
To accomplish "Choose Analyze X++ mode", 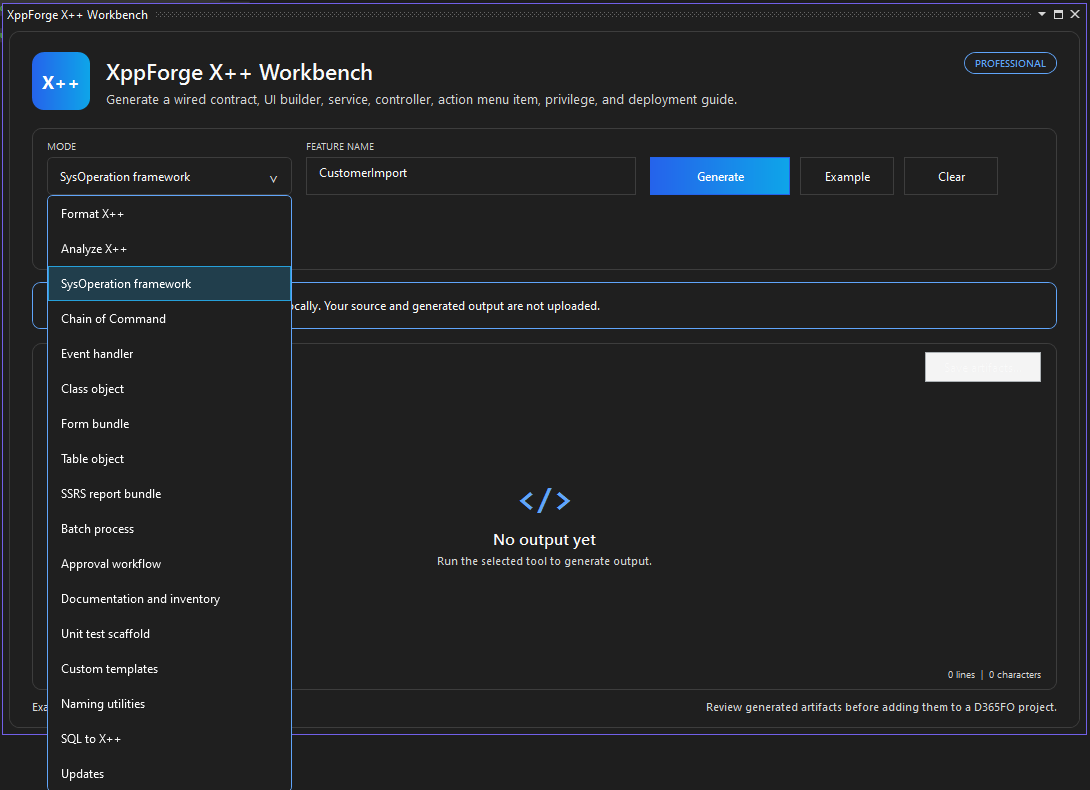I will (169, 249).
